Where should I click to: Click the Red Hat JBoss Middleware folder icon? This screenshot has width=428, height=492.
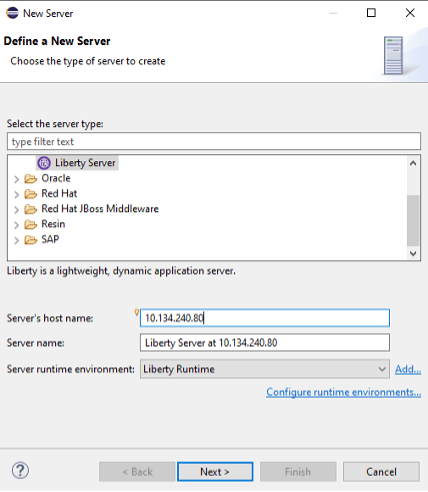31,209
